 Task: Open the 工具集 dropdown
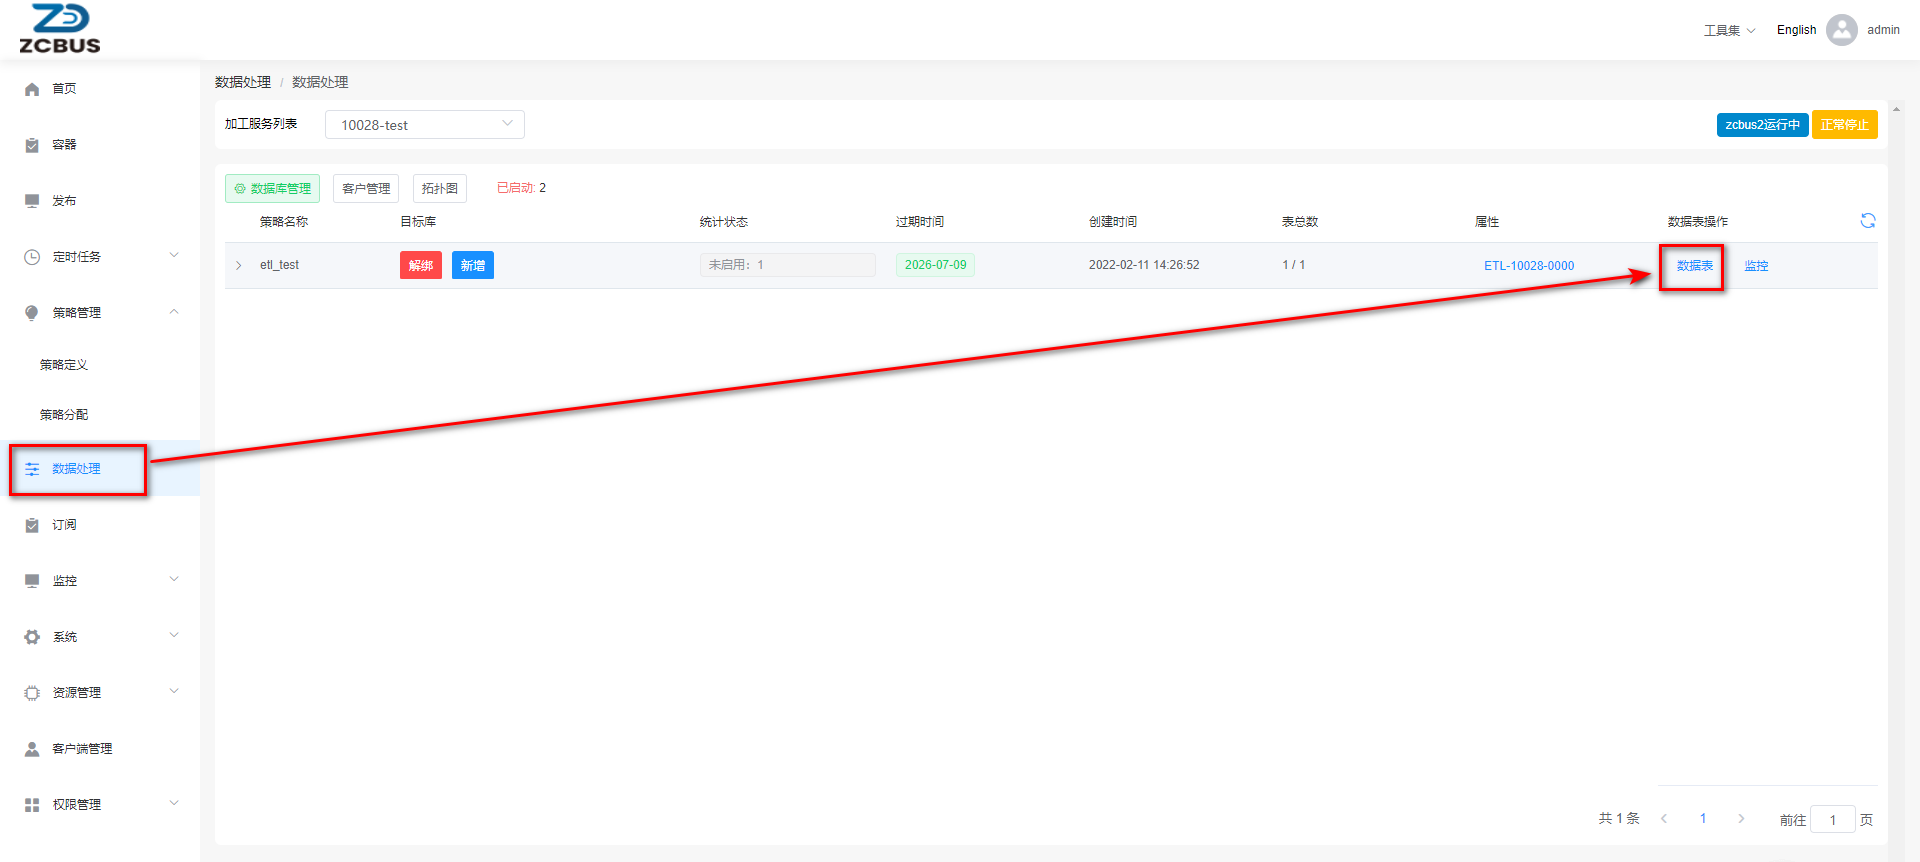[x=1729, y=30]
